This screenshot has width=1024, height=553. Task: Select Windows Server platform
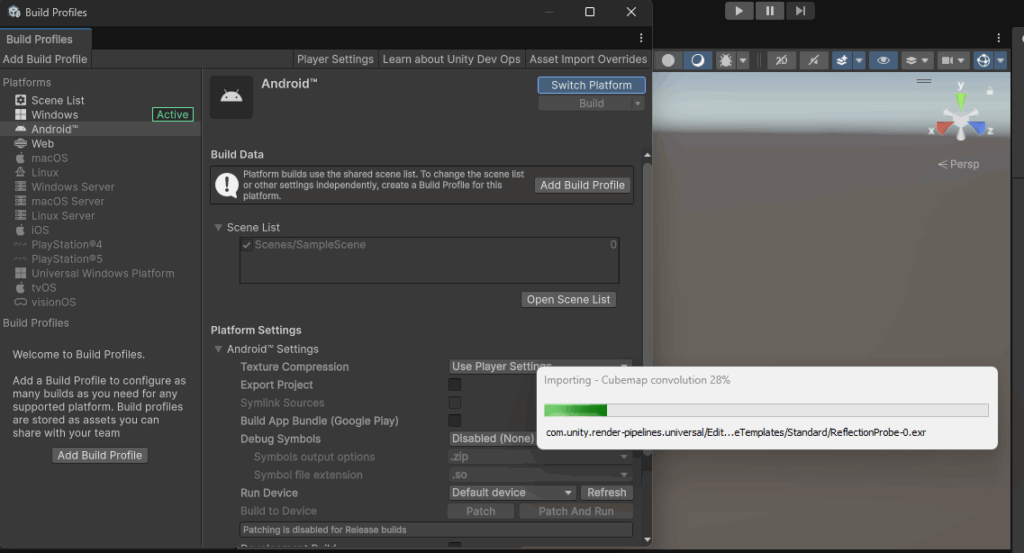[73, 187]
